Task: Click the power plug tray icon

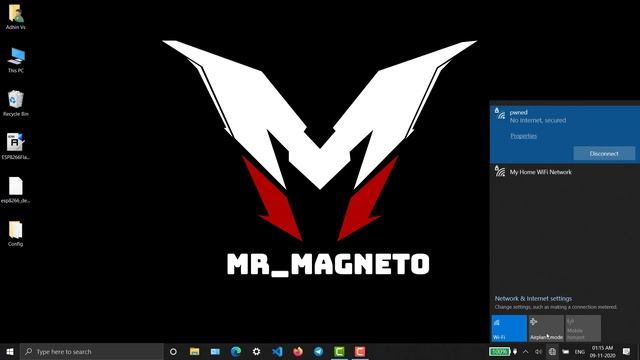Action: tap(515, 351)
